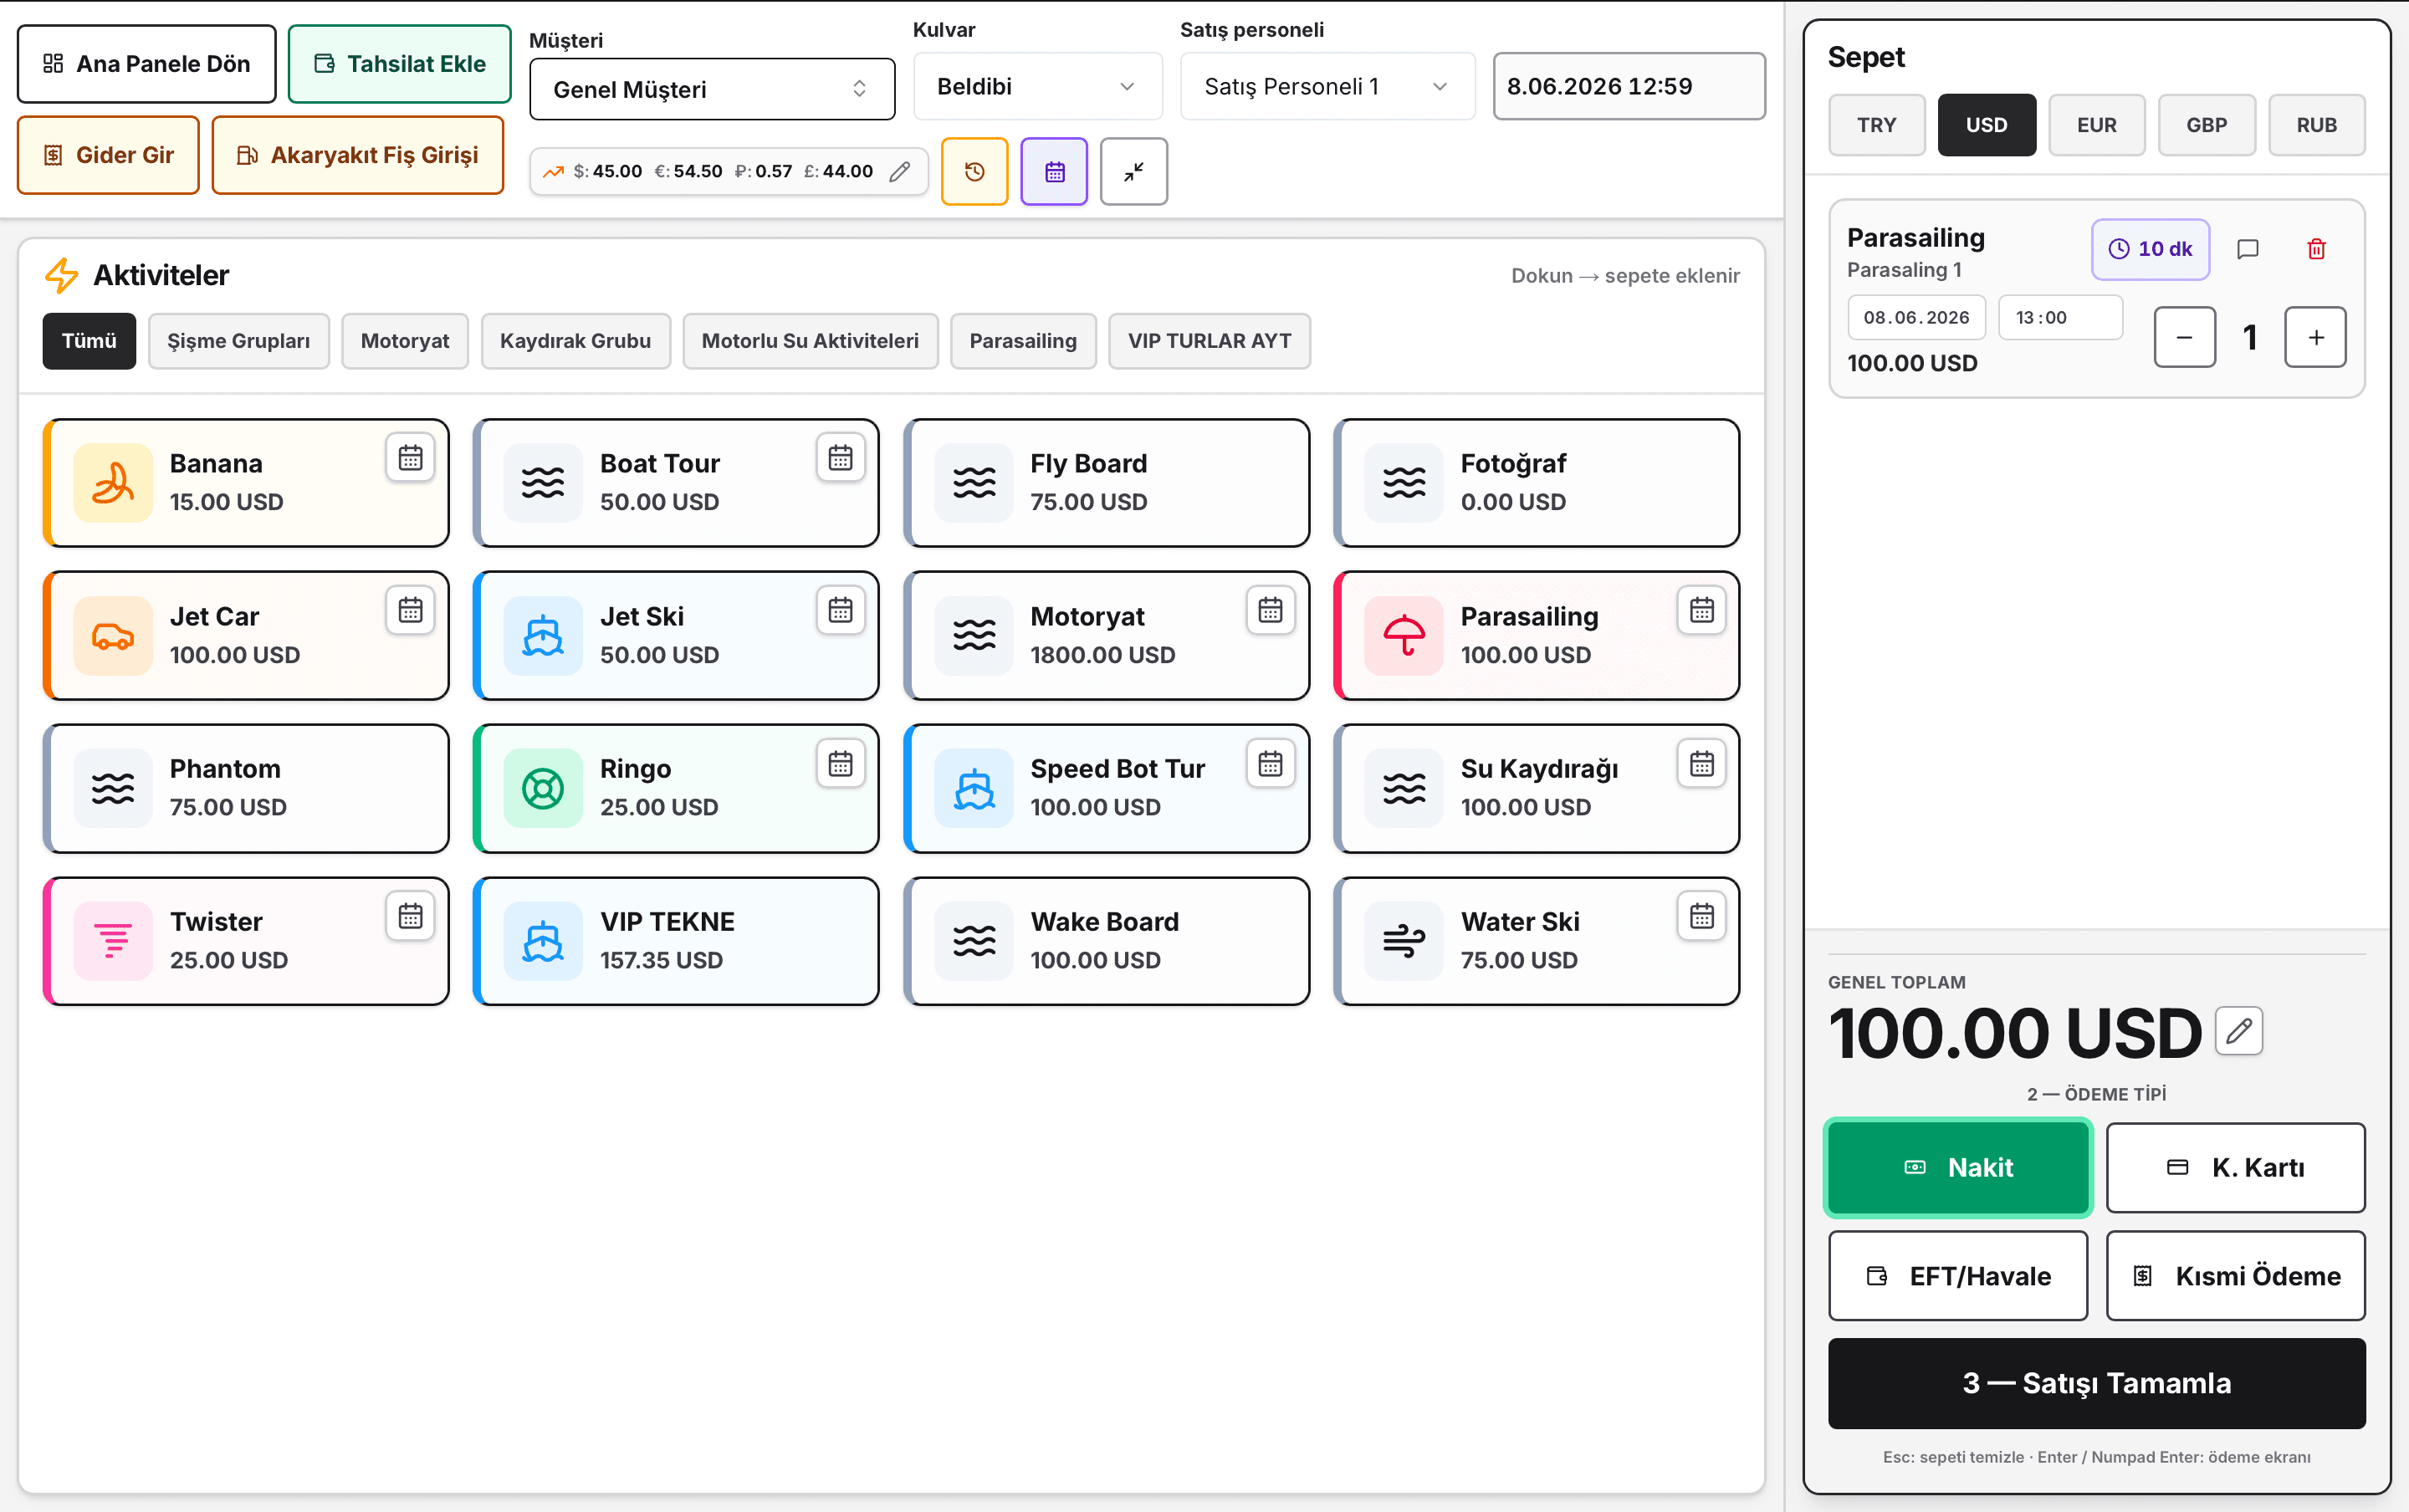This screenshot has width=2409, height=1512.
Task: Decrease Parasailing quantity with minus
Action: [x=2184, y=337]
